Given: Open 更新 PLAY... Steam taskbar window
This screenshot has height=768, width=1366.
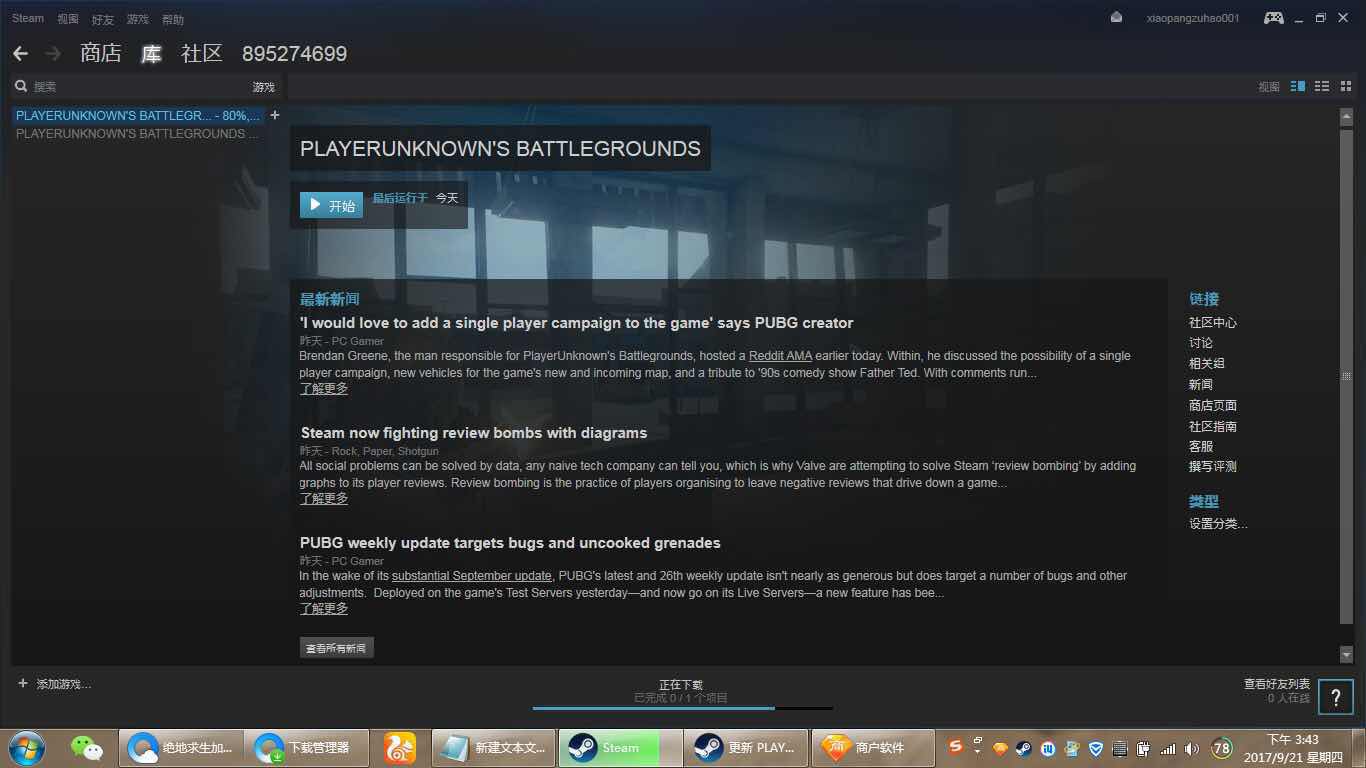Looking at the screenshot, I should point(747,747).
